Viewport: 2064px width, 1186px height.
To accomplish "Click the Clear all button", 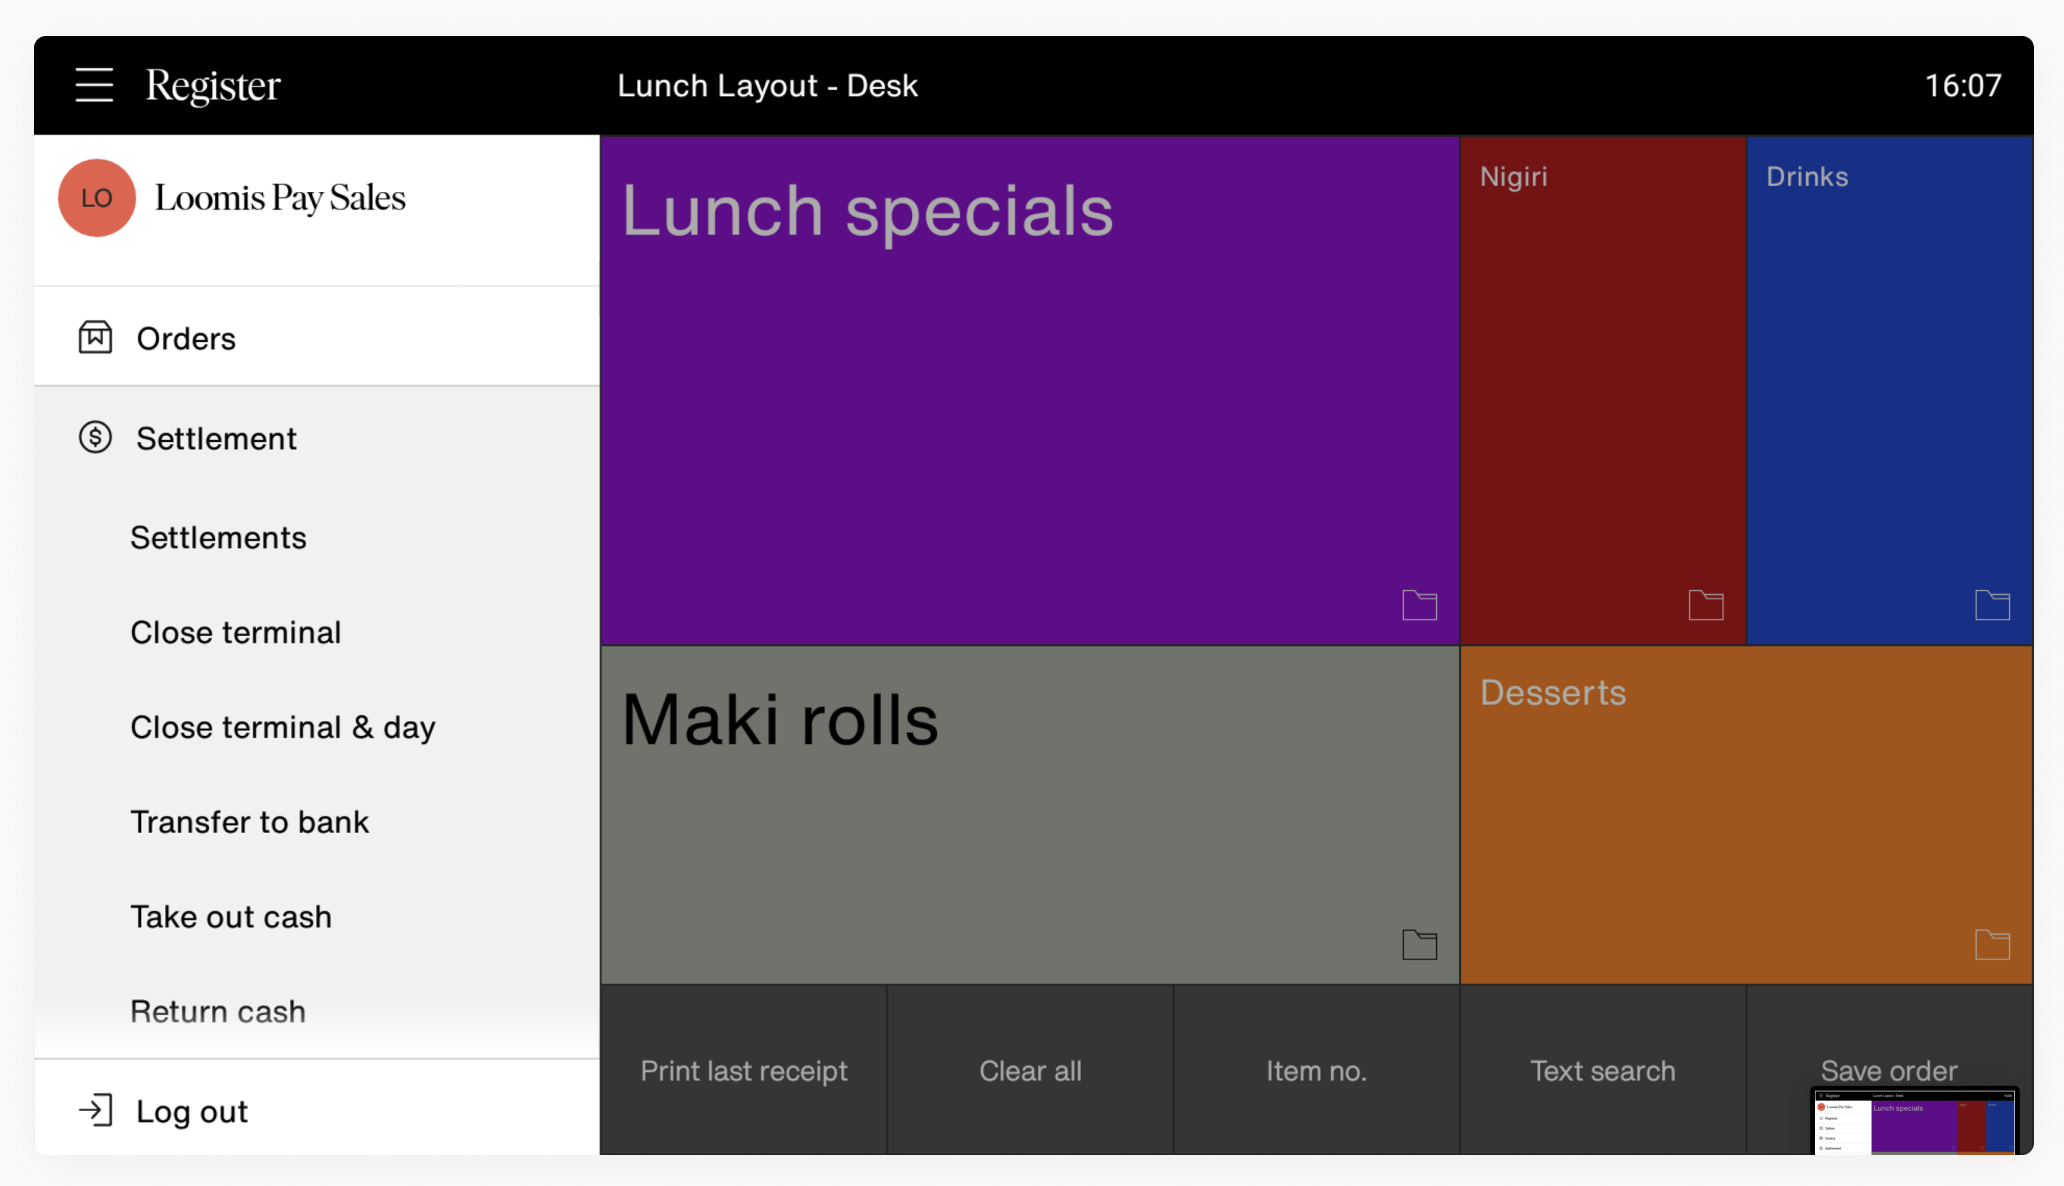I will [1030, 1071].
